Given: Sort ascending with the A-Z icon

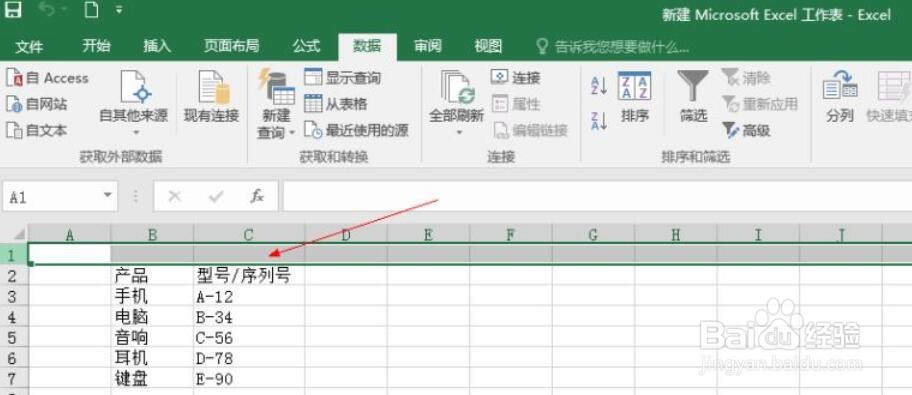Looking at the screenshot, I should tap(599, 86).
